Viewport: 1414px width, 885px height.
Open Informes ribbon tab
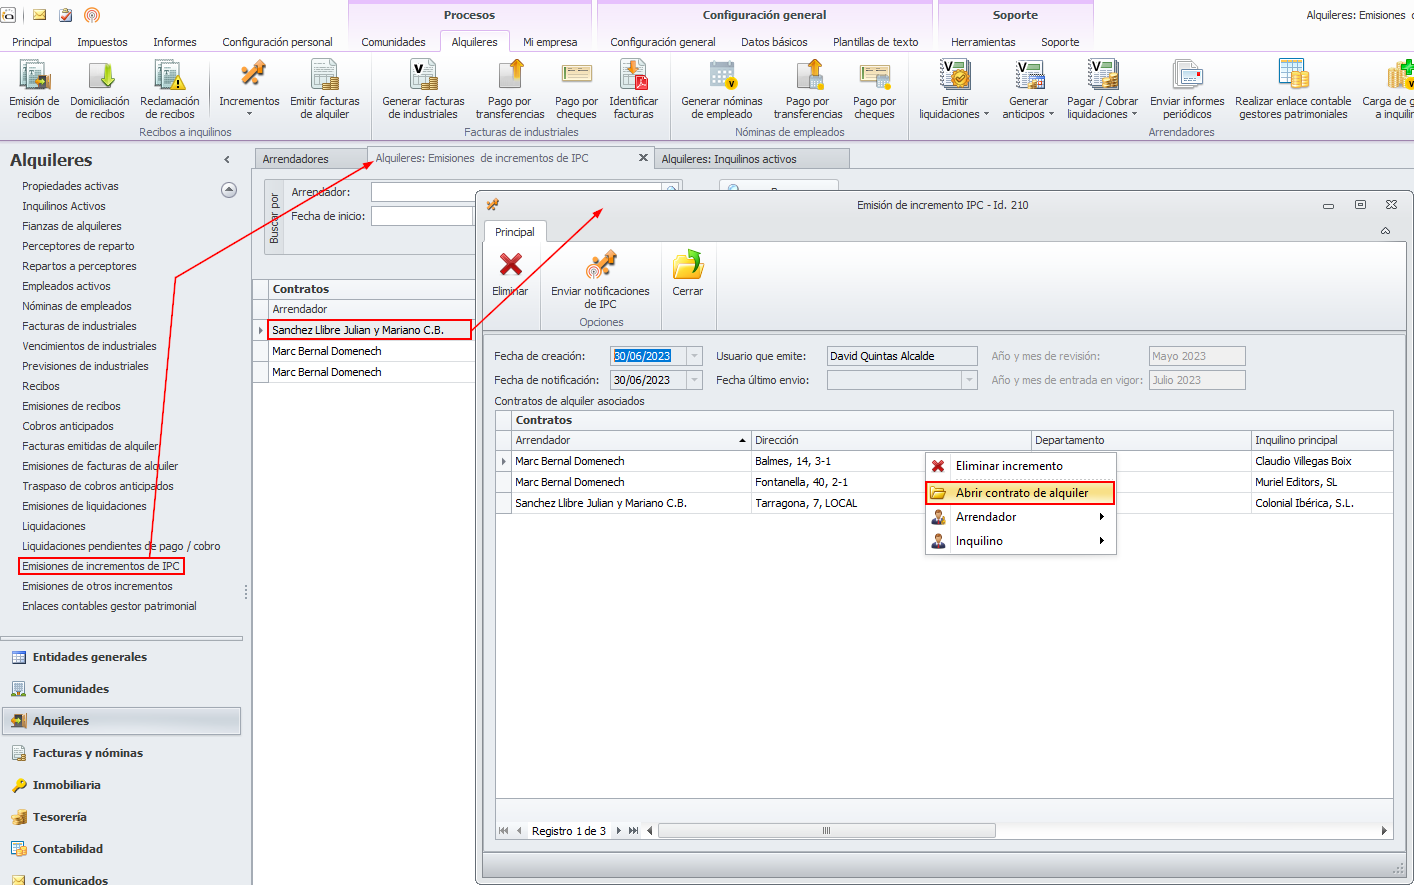click(x=175, y=42)
